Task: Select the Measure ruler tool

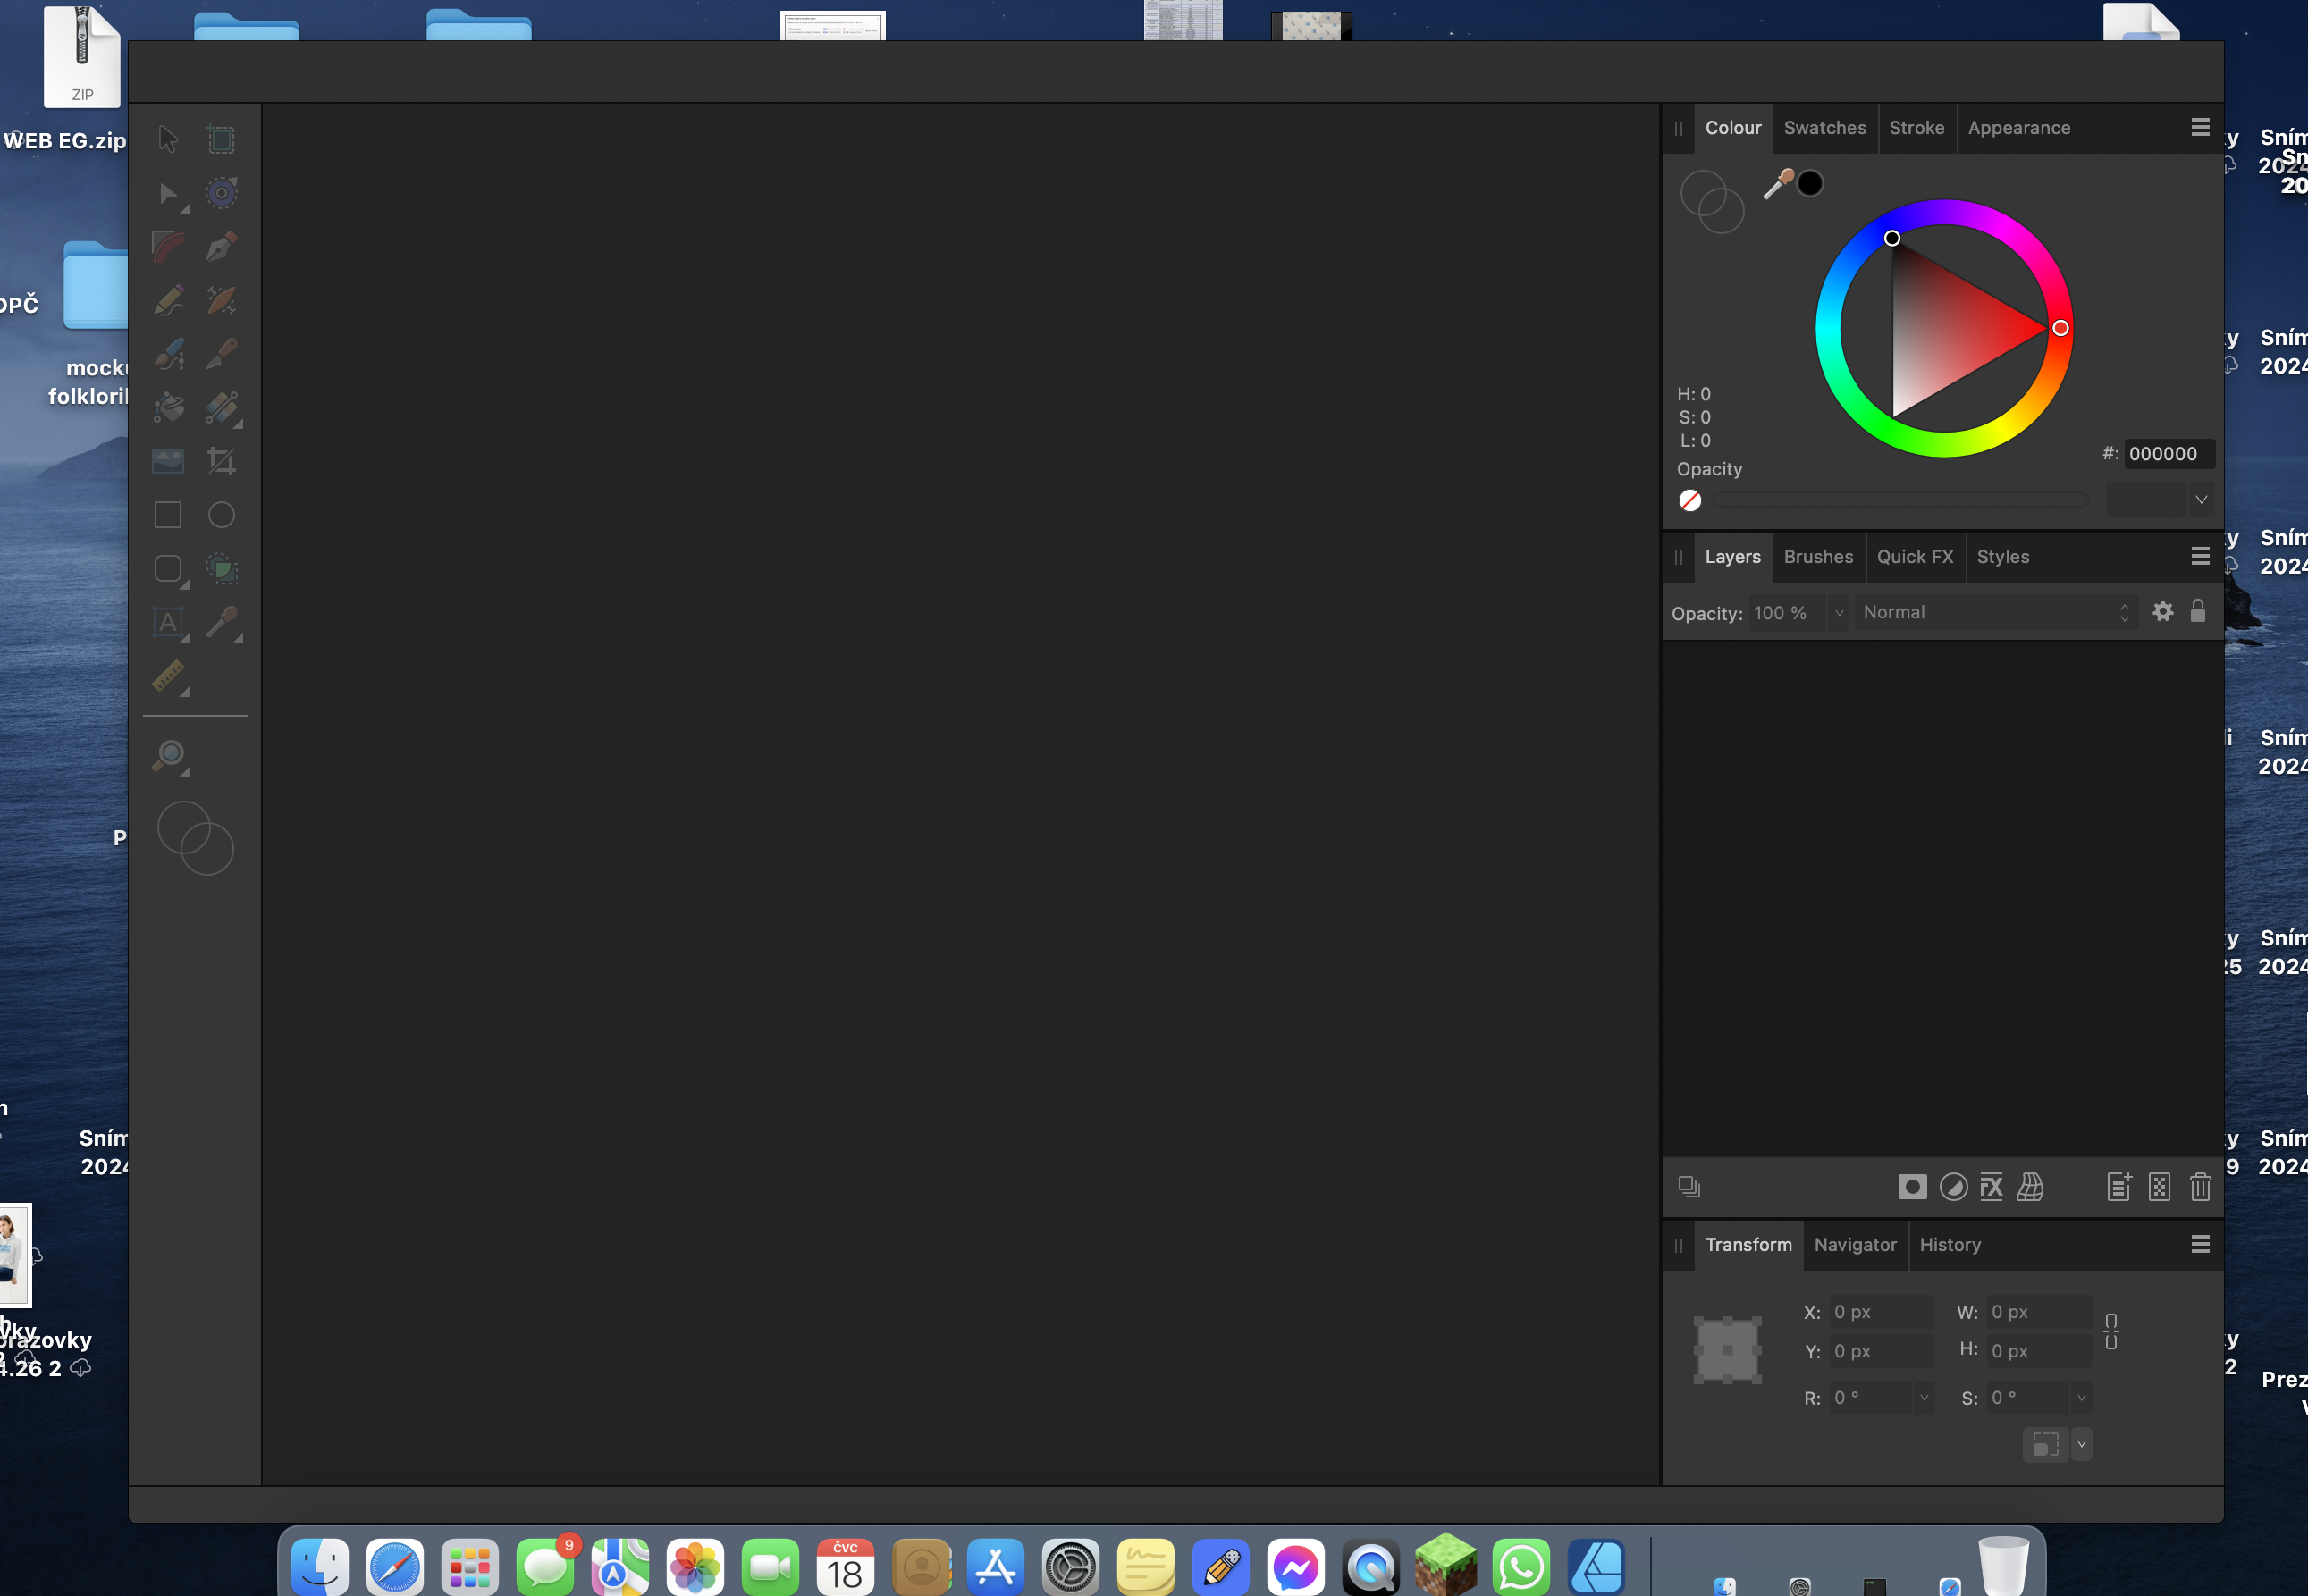Action: (168, 676)
